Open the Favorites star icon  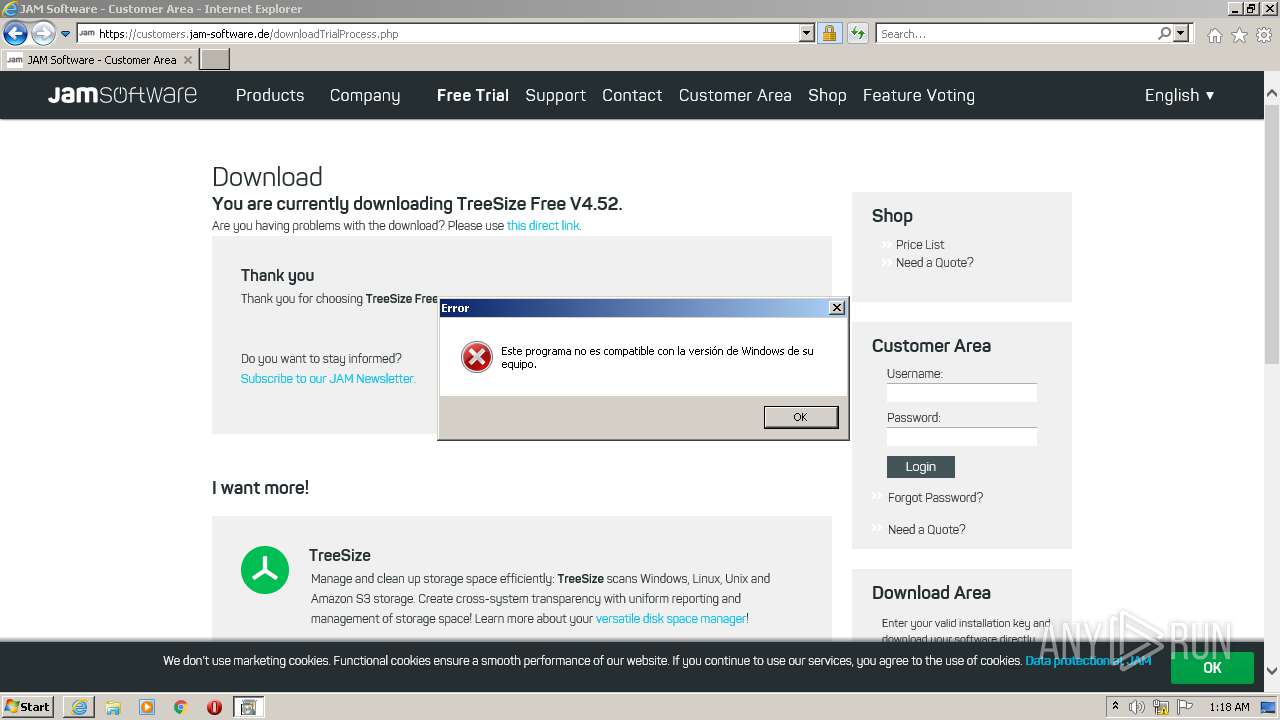(x=1239, y=35)
